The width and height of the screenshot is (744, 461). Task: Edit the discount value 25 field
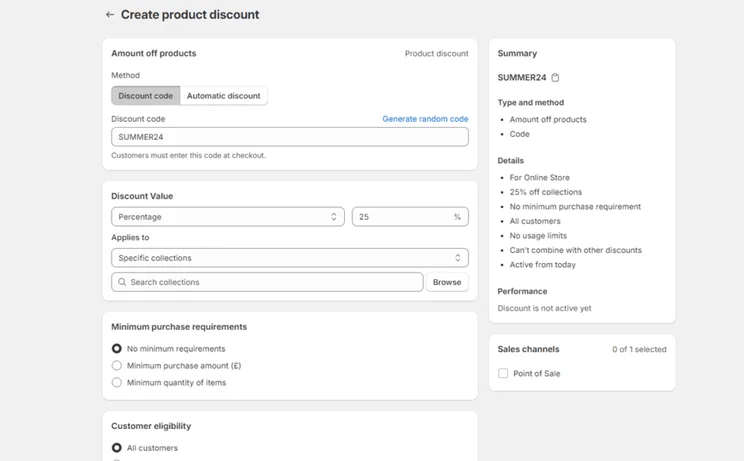click(x=410, y=217)
